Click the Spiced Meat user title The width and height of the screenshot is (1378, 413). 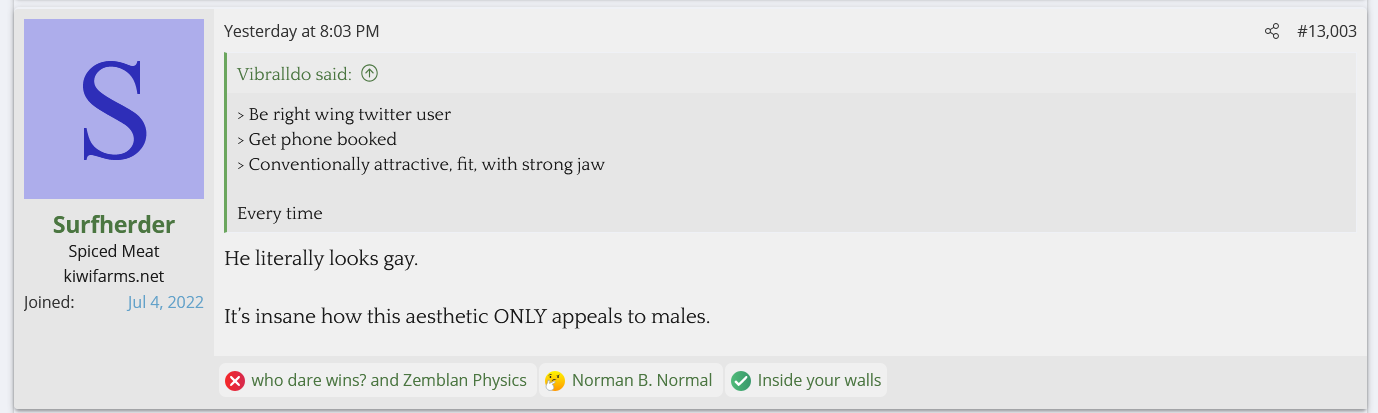click(114, 252)
